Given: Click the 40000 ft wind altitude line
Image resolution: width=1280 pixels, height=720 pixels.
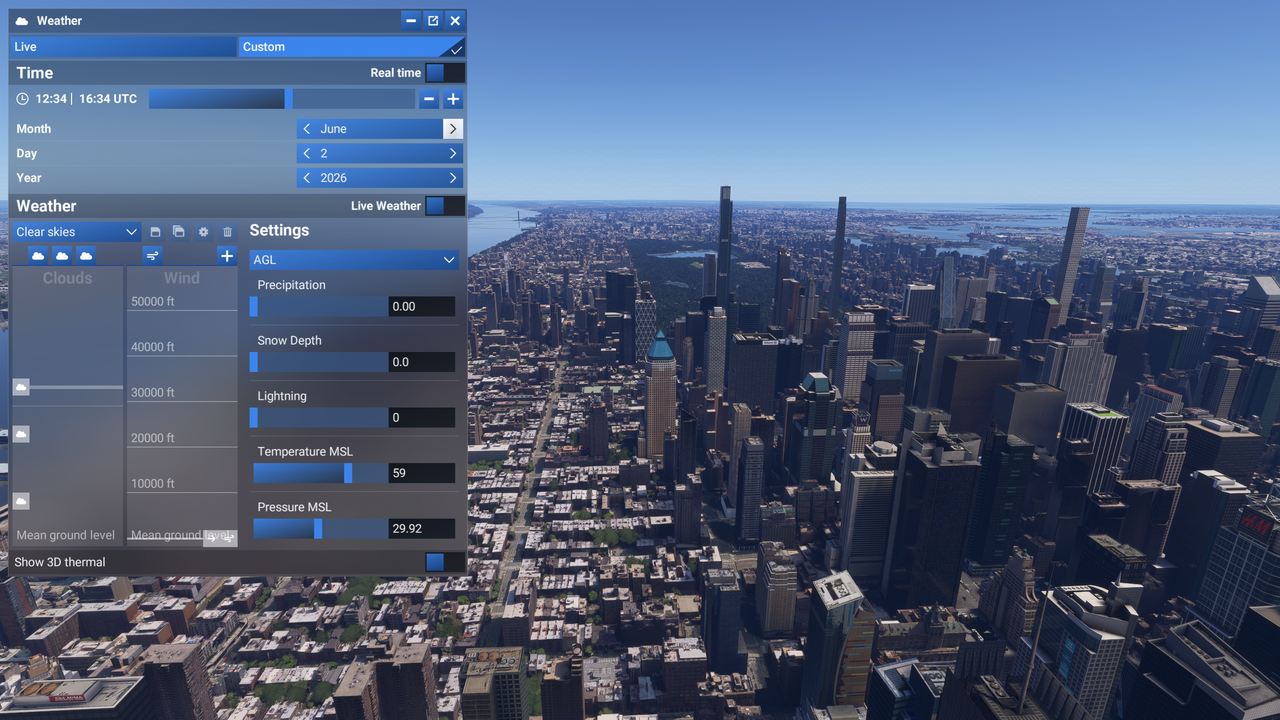Looking at the screenshot, I should (x=182, y=356).
